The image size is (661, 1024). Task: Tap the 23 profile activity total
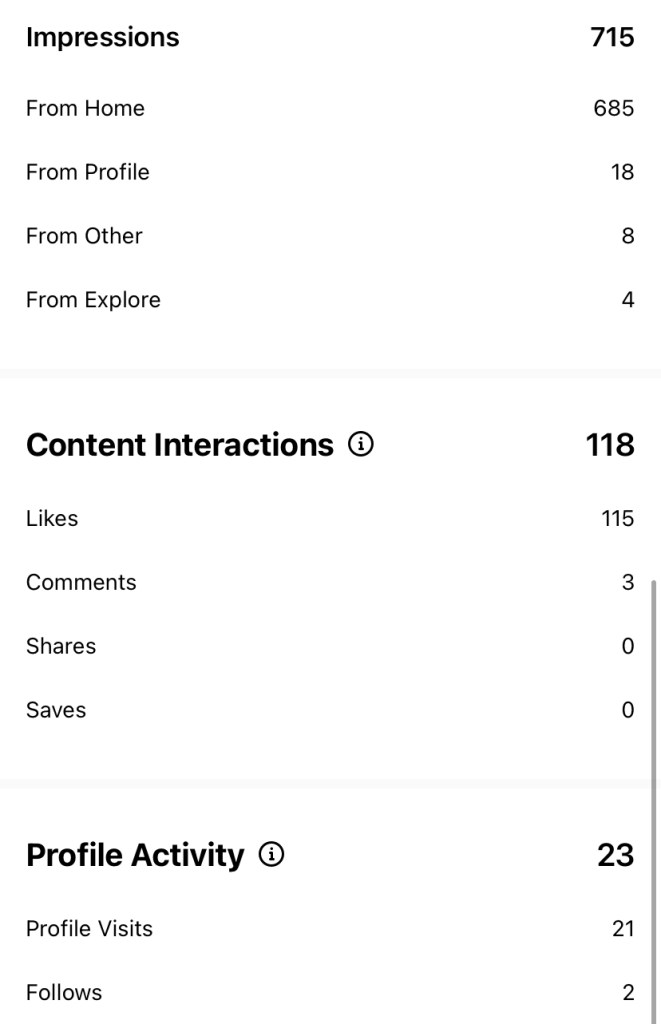[615, 855]
